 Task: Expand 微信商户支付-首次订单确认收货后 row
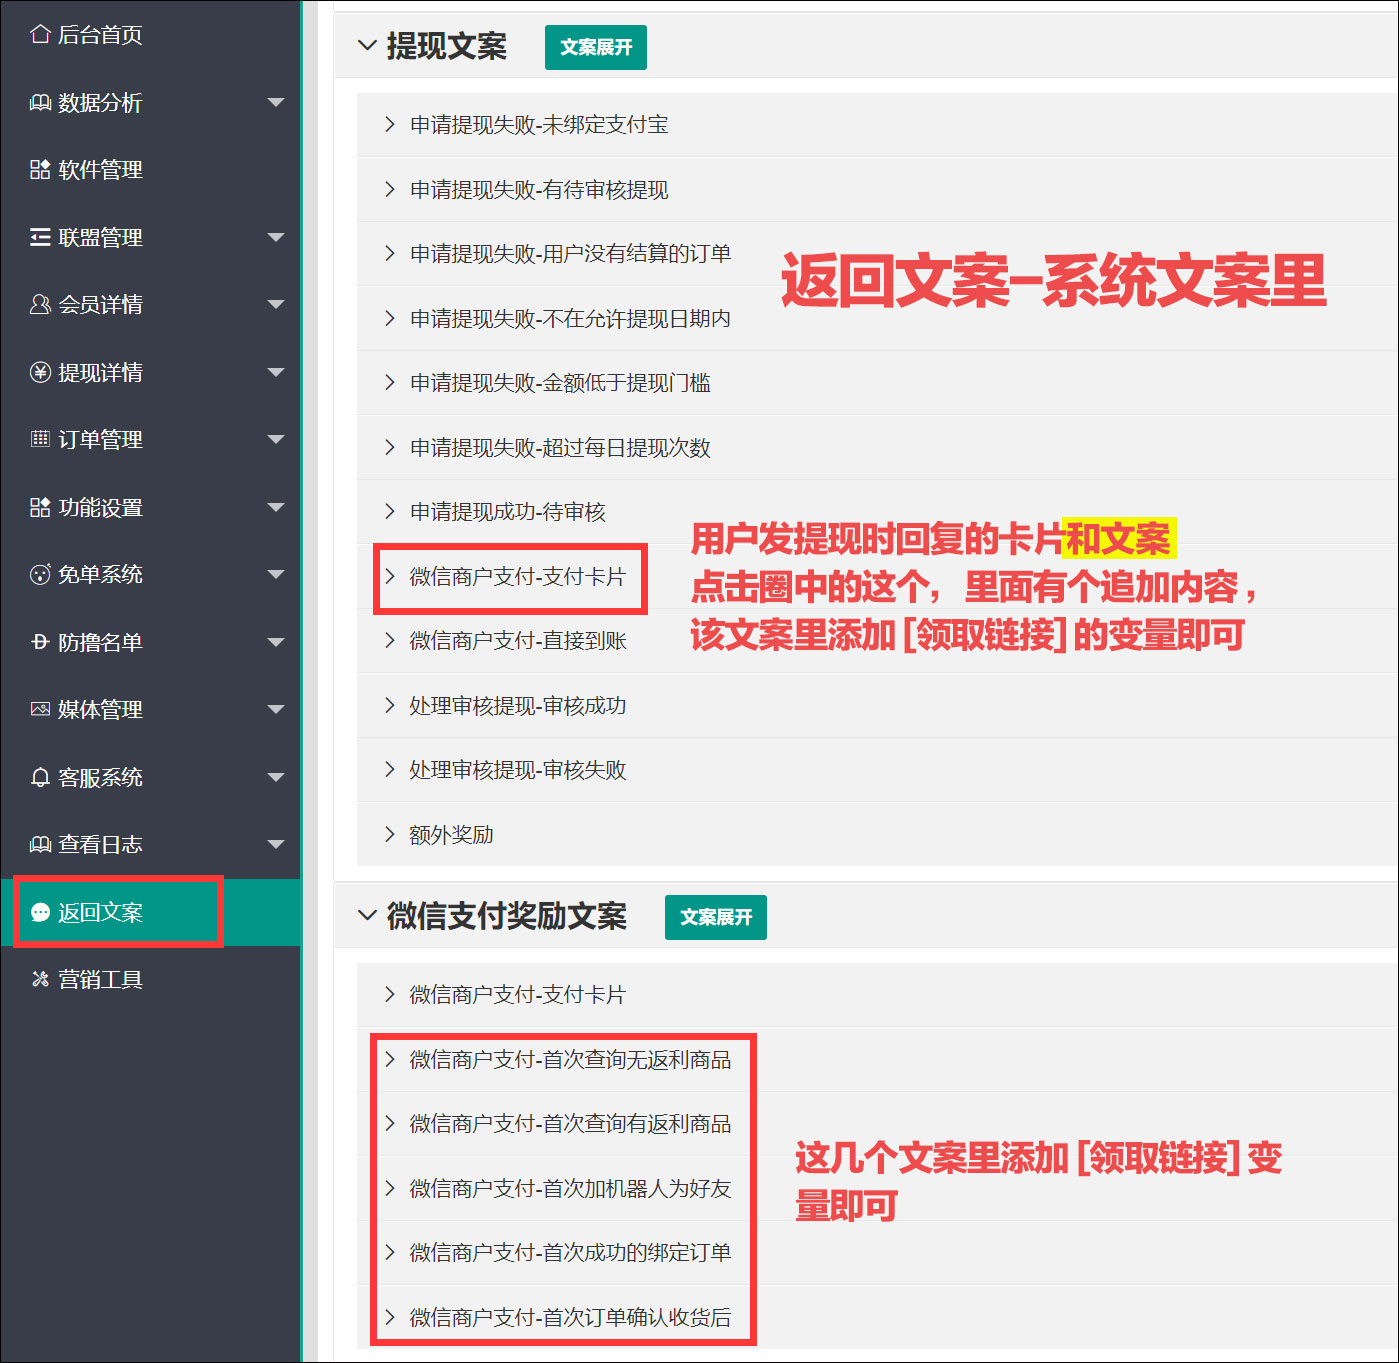click(877, 1318)
